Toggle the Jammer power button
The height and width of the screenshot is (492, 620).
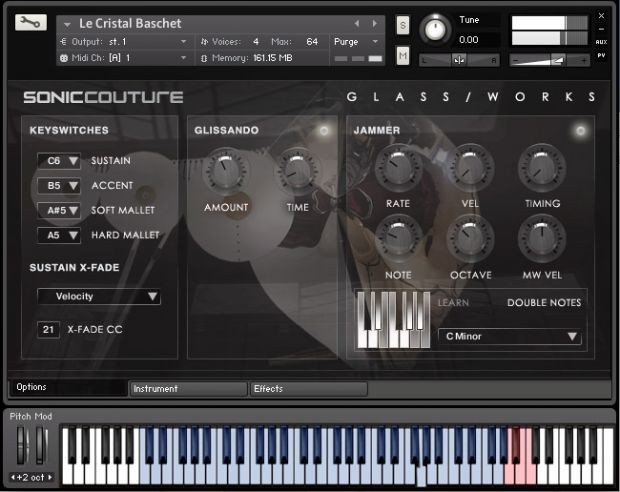pos(580,131)
